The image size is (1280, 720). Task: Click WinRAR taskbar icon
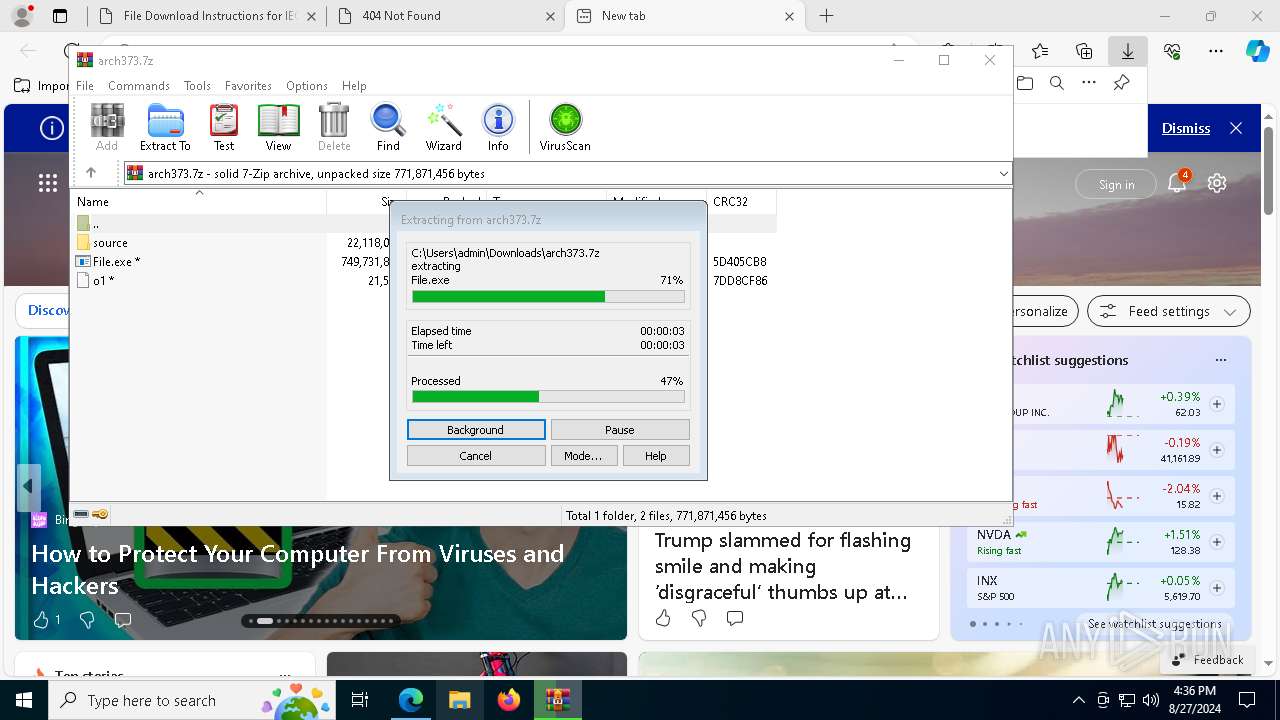click(x=558, y=700)
